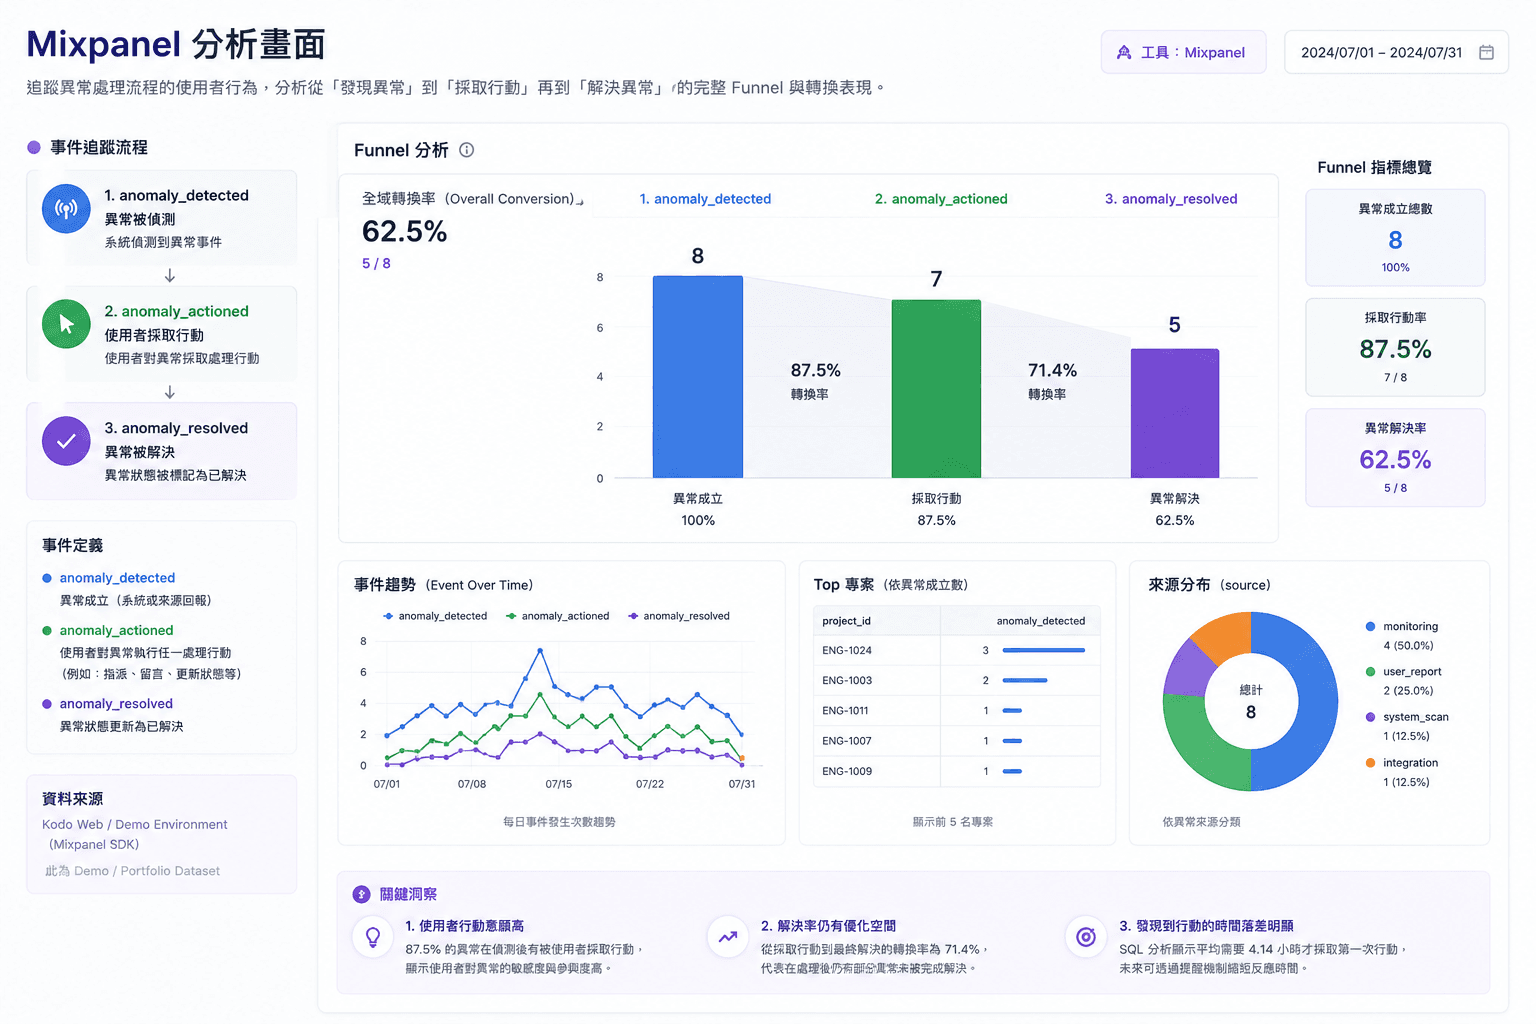This screenshot has height=1024, width=1536.
Task: Select the 2. anomaly_actioned funnel step header
Action: [x=941, y=199]
